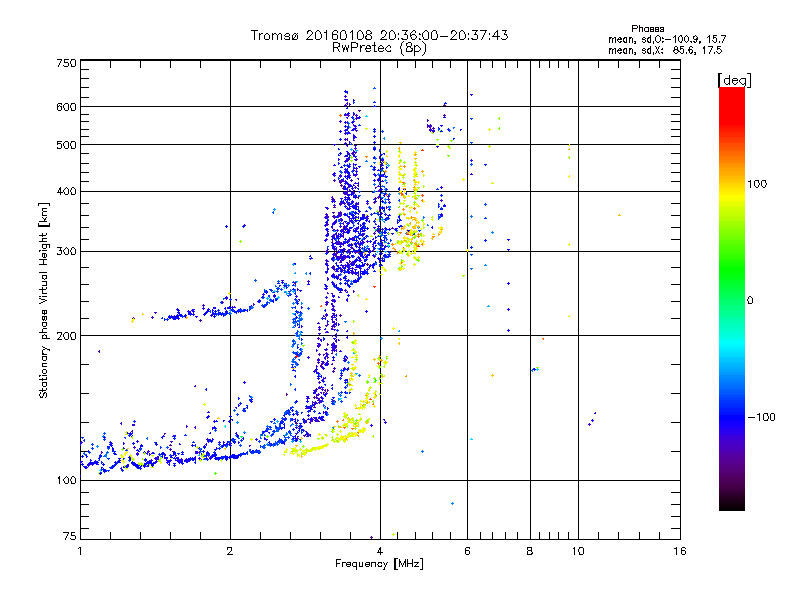Click the x-axis frequency tick label "2"
Viewport: 800px width, 600px height.
click(230, 551)
